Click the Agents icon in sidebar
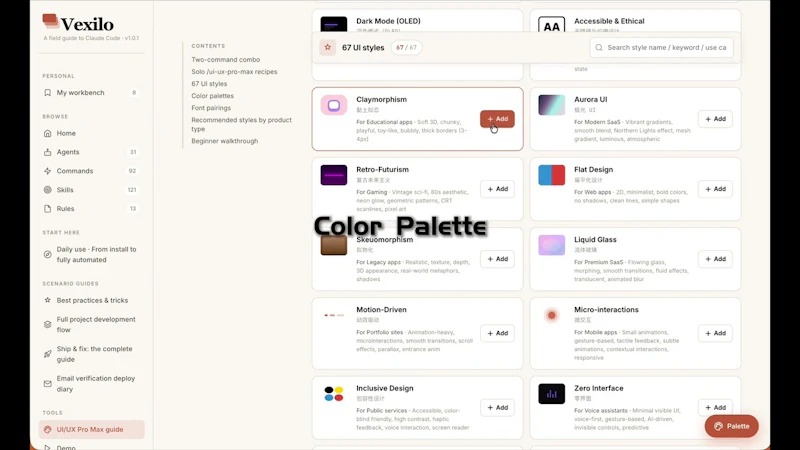 tap(47, 152)
